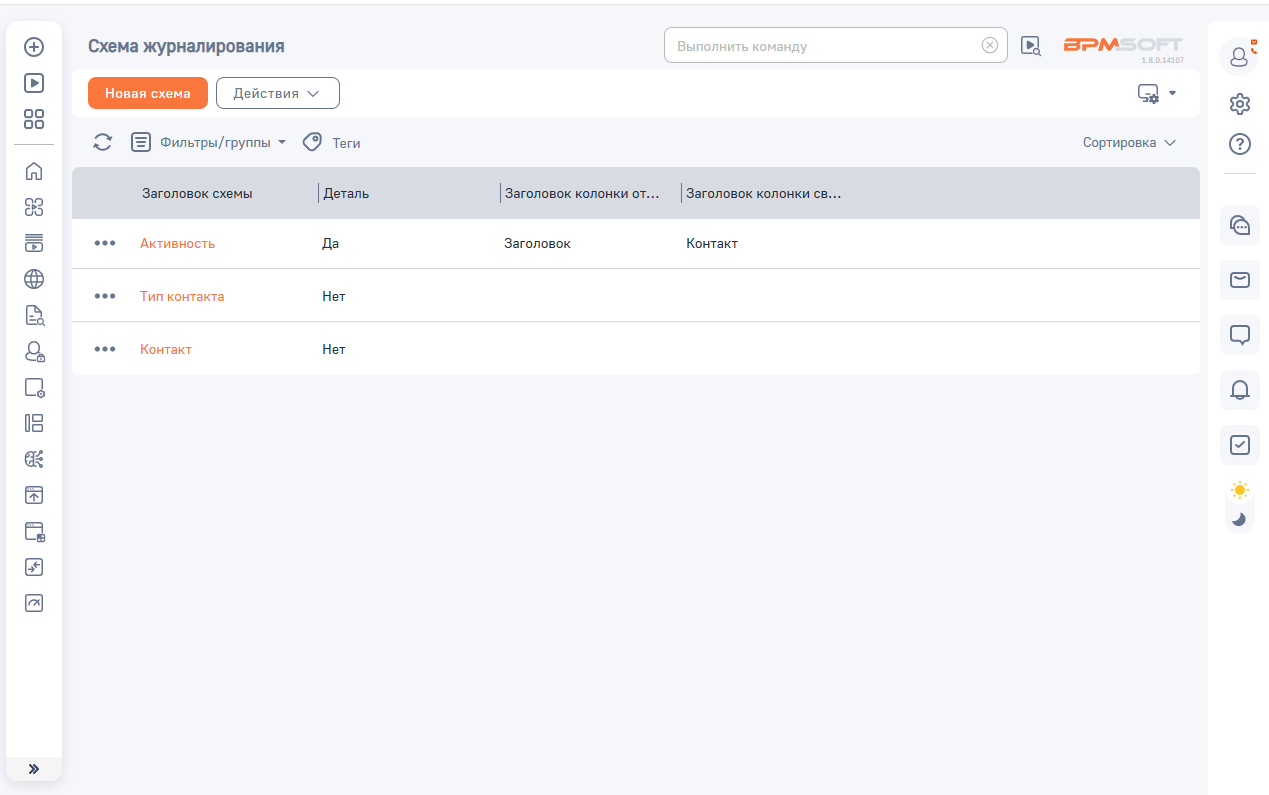Open notifications bell icon
Viewport: 1269px width, 795px height.
(x=1240, y=389)
